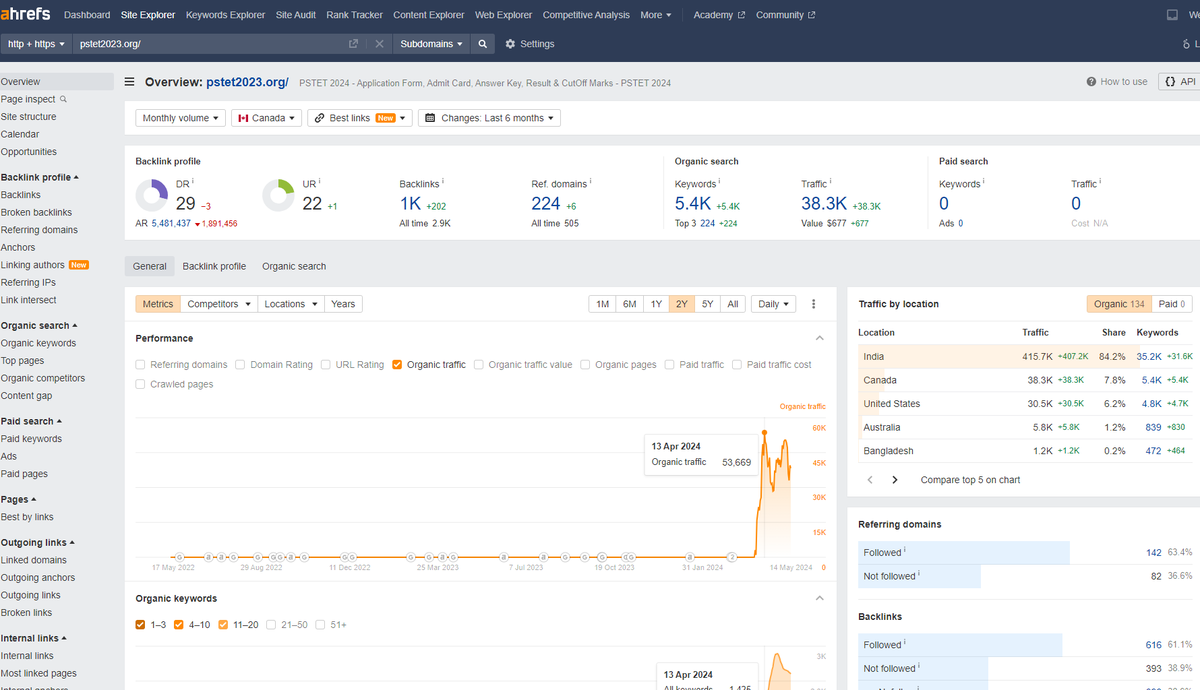The height and width of the screenshot is (690, 1200).
Task: Open Organic competitors in sidebar
Action: click(x=43, y=378)
